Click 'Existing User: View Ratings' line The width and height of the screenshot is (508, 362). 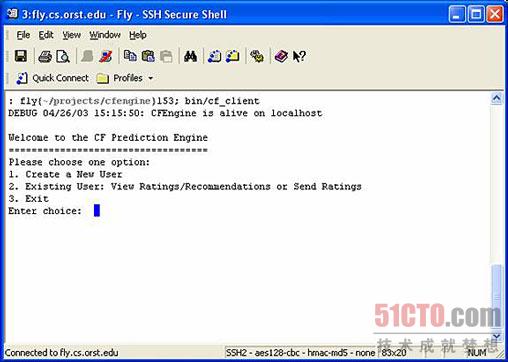[x=185, y=187]
